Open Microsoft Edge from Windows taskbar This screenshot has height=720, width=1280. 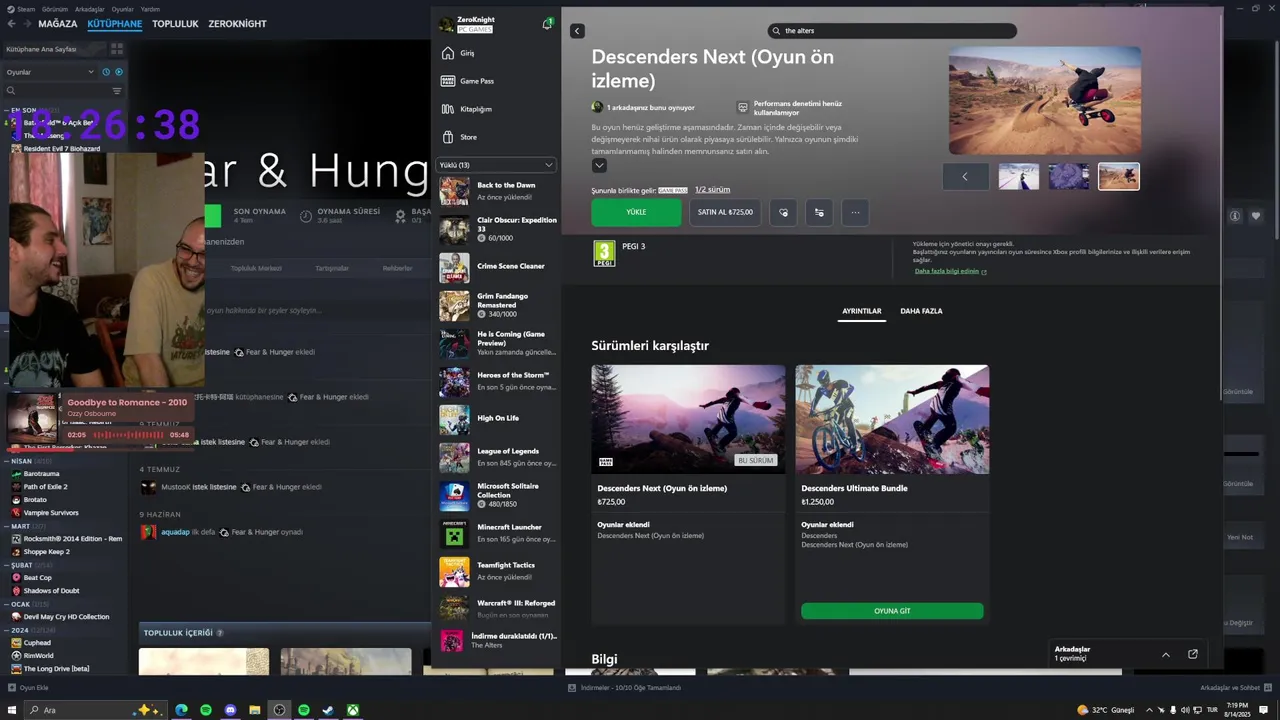tap(181, 710)
